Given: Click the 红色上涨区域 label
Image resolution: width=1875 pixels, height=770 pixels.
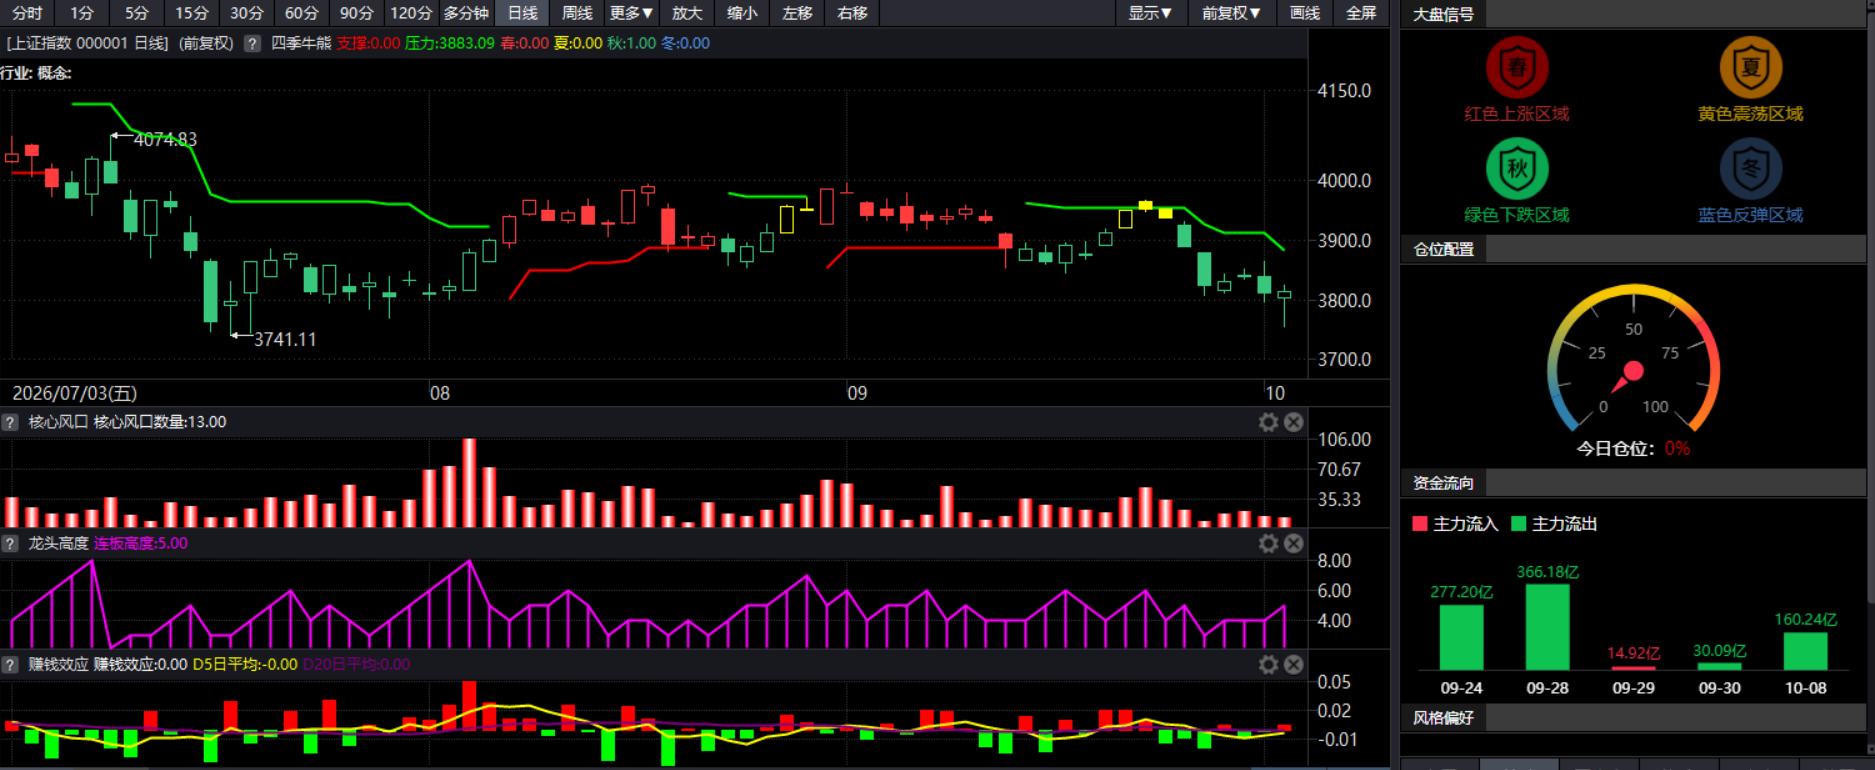Looking at the screenshot, I should click(x=1517, y=114).
